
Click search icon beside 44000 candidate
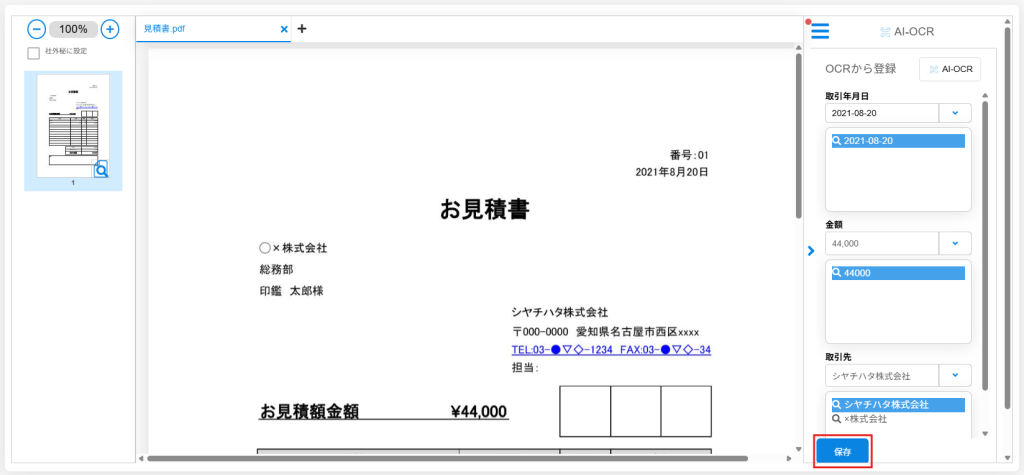point(837,273)
